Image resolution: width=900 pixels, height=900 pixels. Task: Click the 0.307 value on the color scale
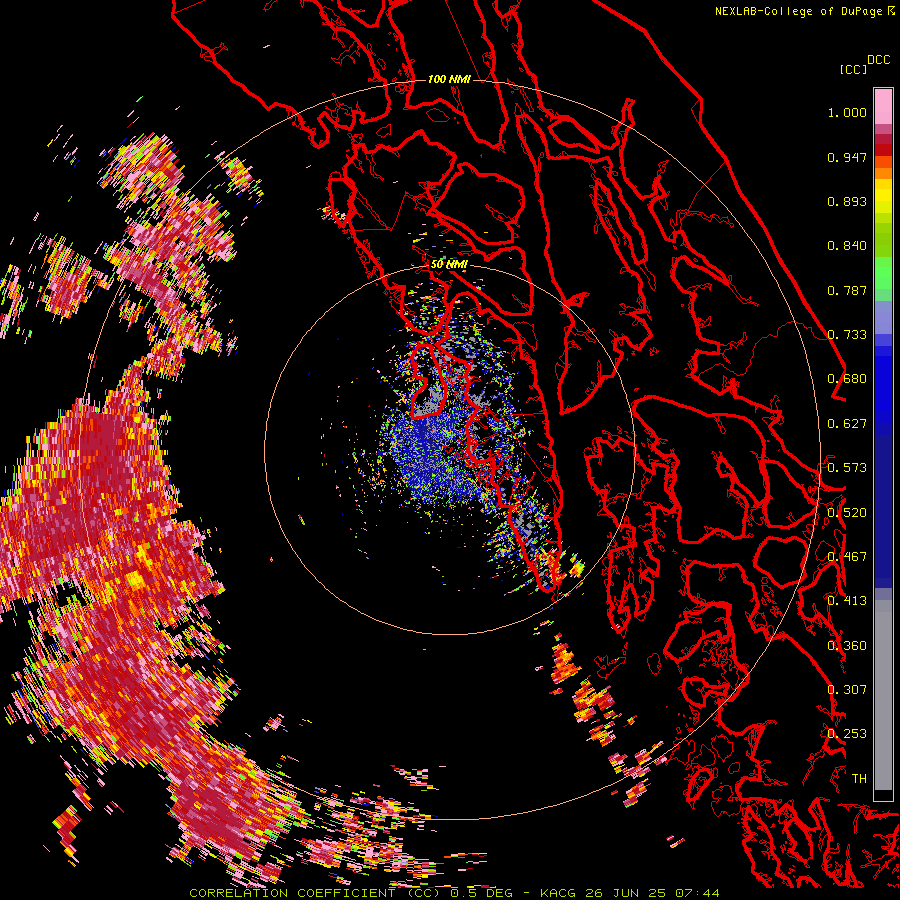(x=847, y=690)
